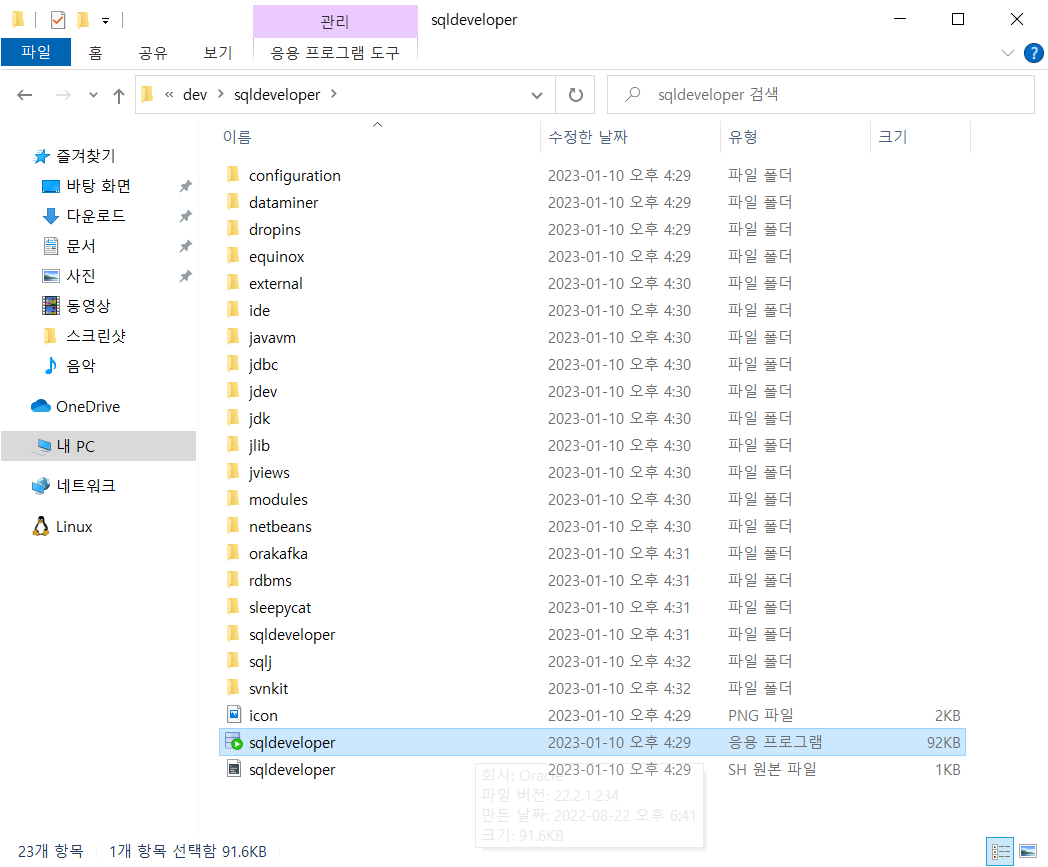Select the configuration folder icon

click(x=233, y=174)
